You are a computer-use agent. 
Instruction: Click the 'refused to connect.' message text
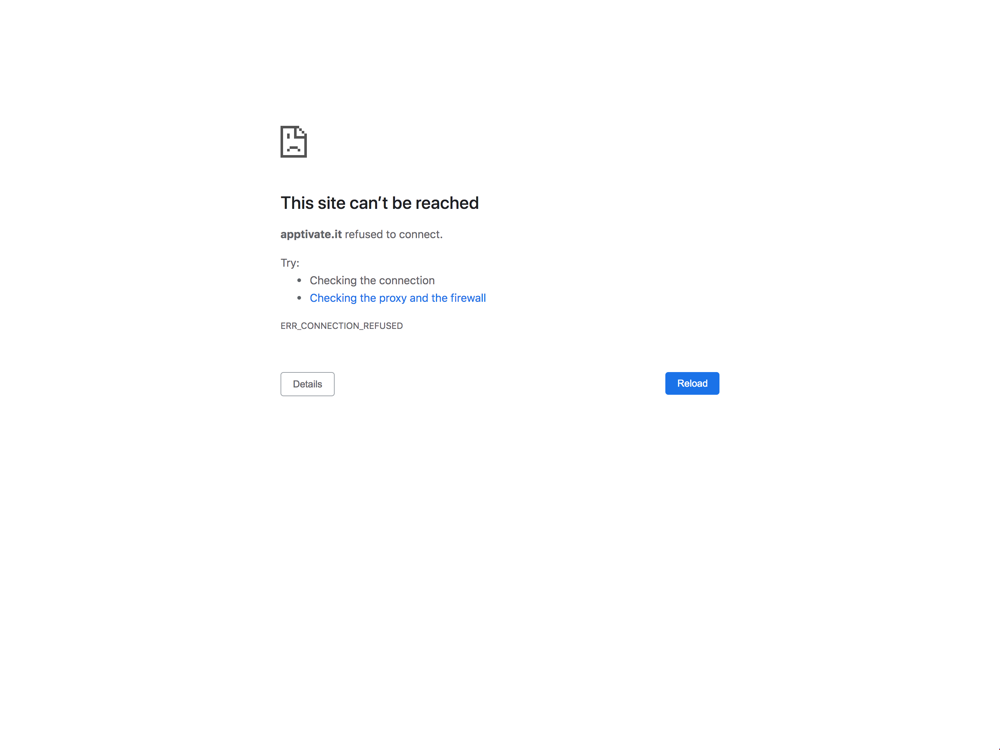393,234
